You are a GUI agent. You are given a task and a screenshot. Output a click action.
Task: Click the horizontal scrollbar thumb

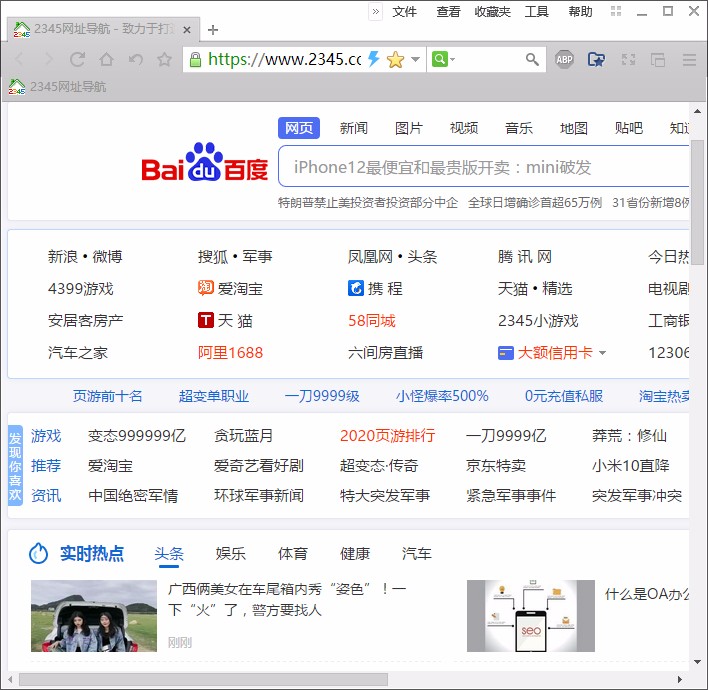(203, 680)
